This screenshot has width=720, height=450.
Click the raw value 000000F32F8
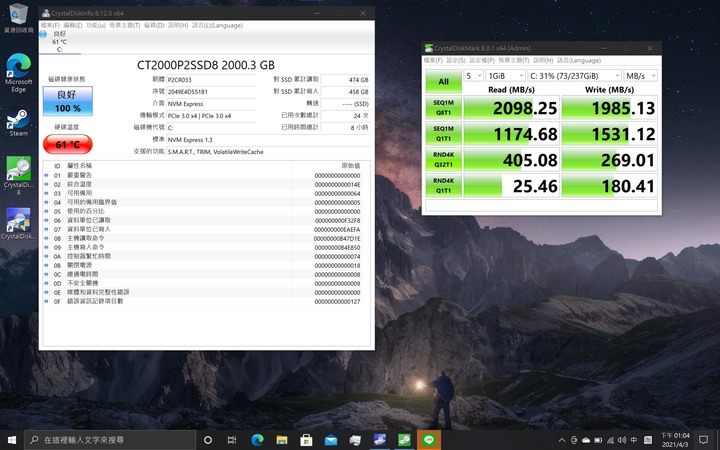pos(337,220)
